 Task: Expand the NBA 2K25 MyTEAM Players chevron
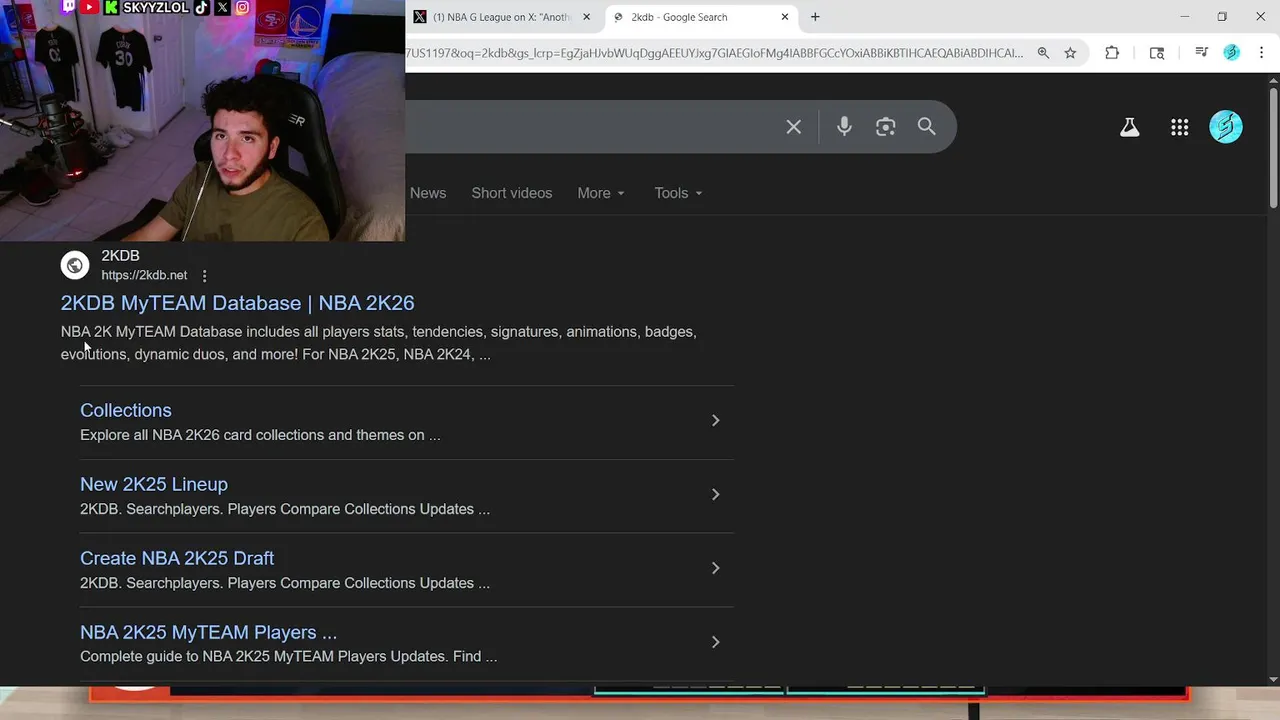click(715, 642)
